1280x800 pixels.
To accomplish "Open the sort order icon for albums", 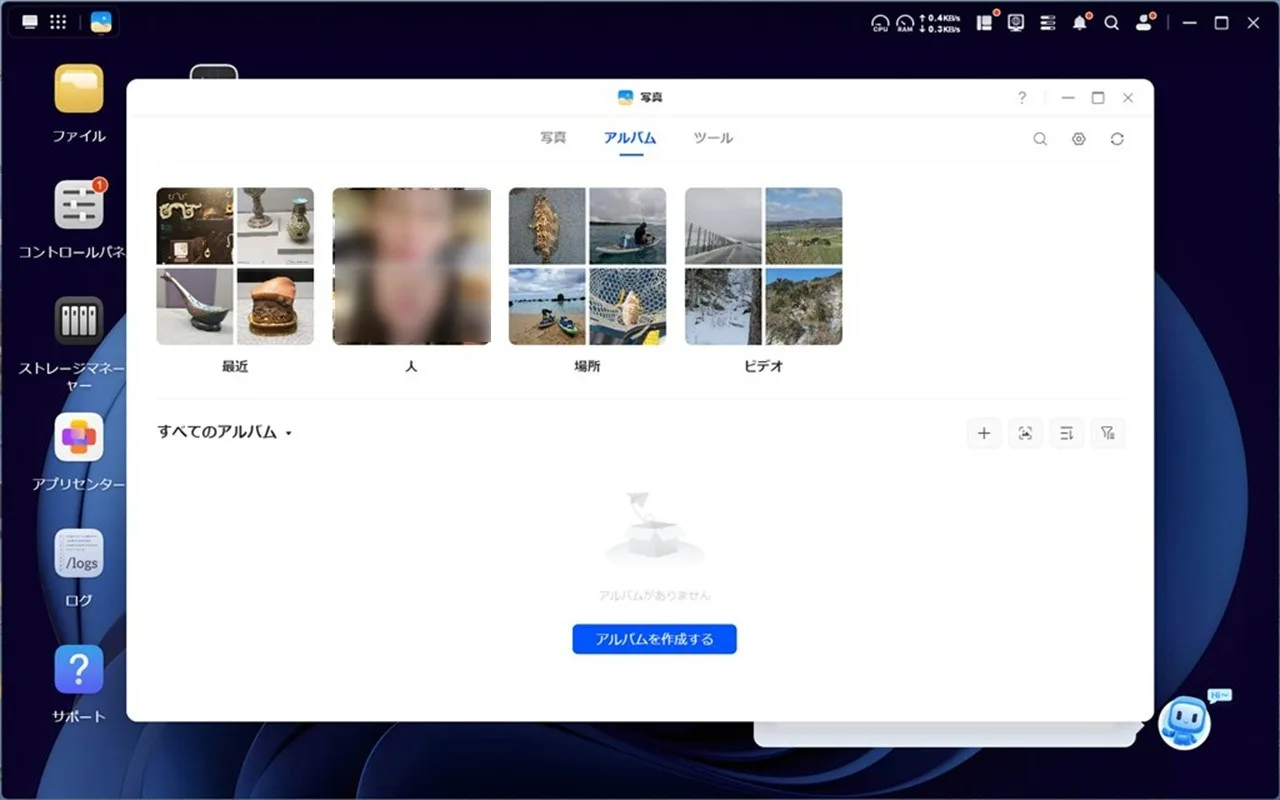I will [x=1066, y=433].
